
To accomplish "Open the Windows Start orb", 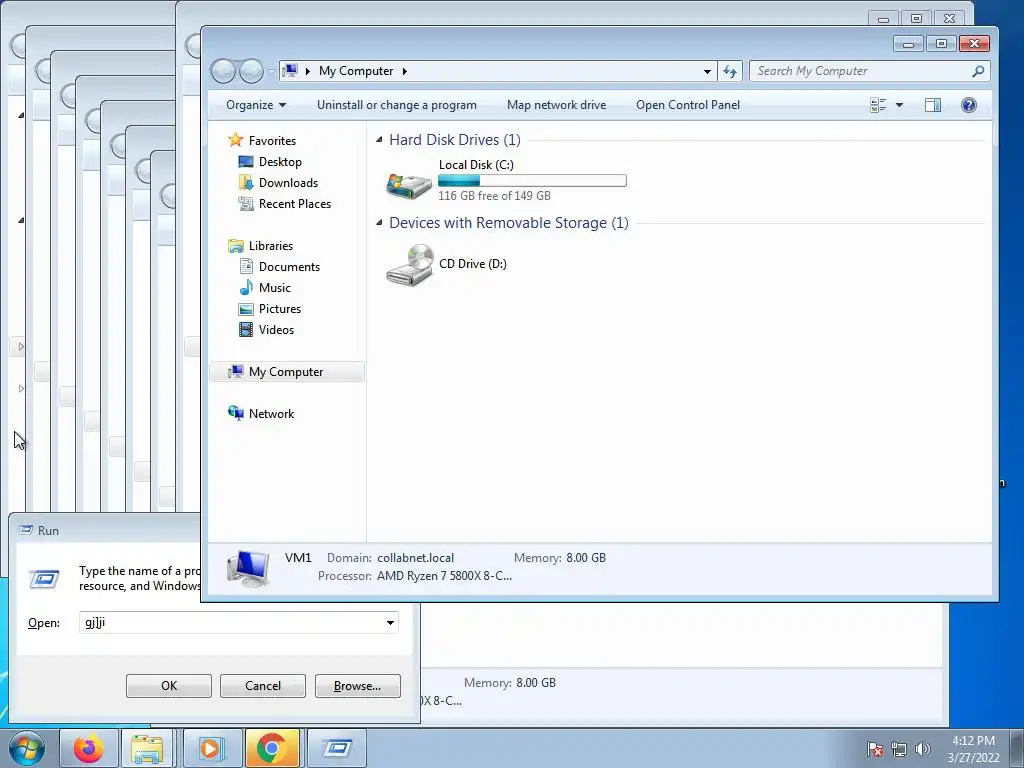I will 27,748.
